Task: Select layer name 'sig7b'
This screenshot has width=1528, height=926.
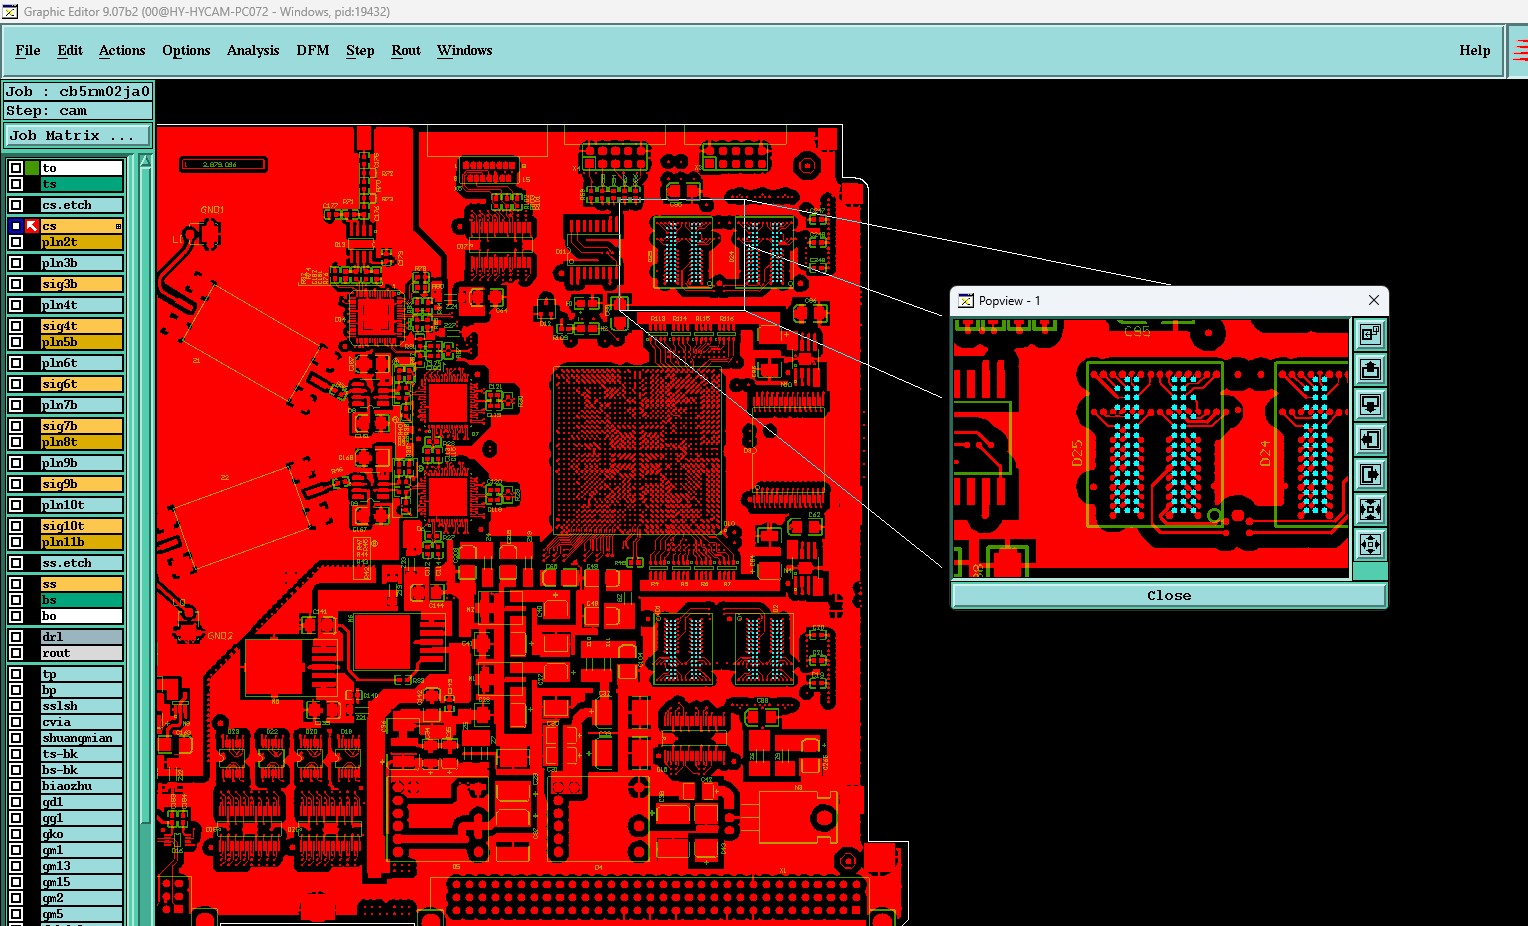Action: (x=82, y=426)
